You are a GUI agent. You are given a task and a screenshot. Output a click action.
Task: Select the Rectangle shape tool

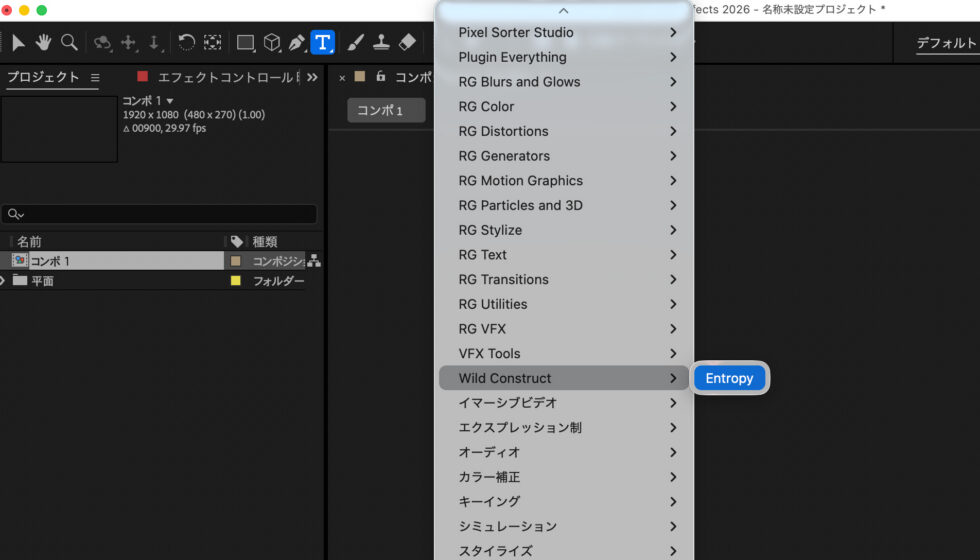pyautogui.click(x=246, y=42)
